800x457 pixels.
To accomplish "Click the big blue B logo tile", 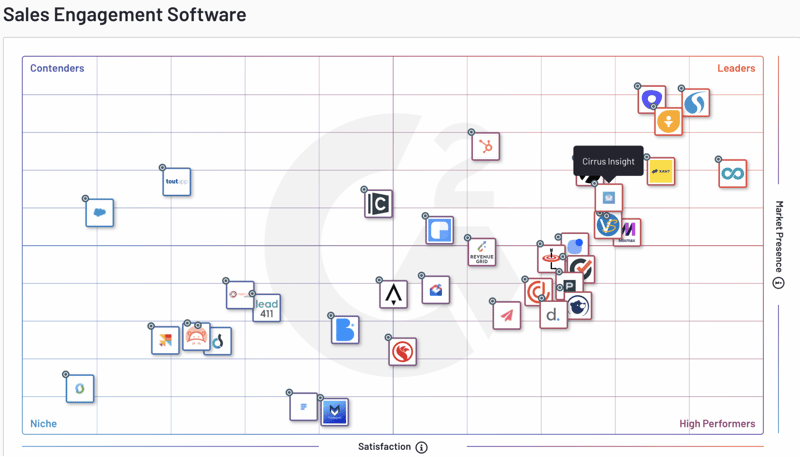I will point(345,329).
